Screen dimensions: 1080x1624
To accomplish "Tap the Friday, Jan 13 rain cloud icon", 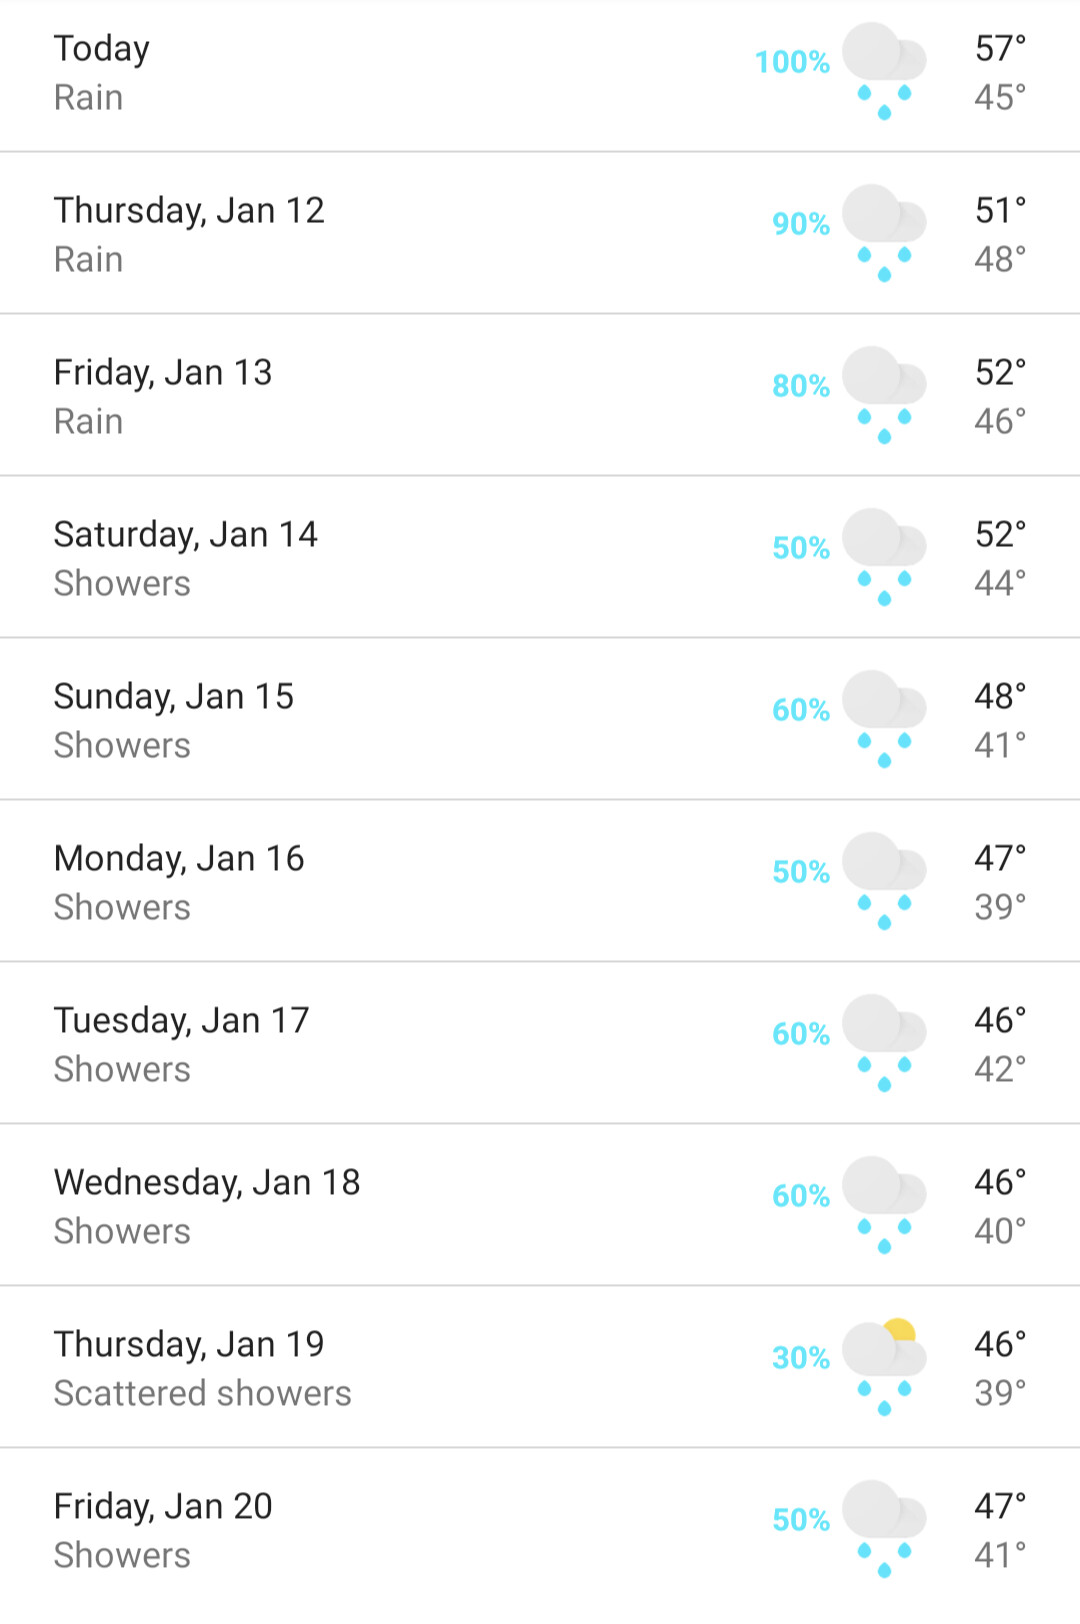I will point(884,395).
